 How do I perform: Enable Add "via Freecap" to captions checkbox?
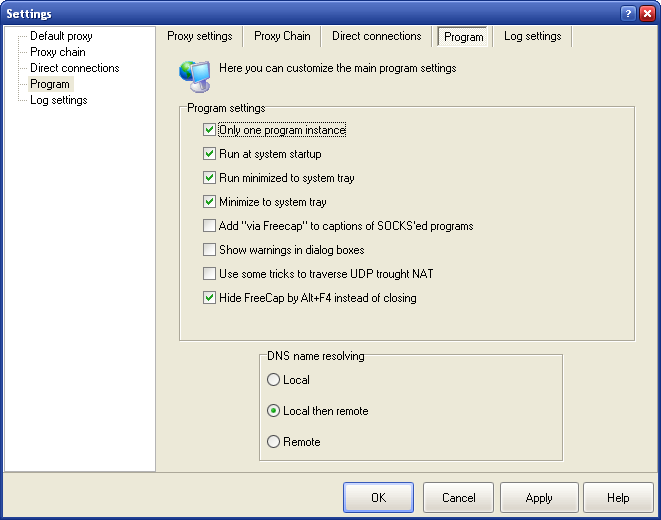click(209, 226)
